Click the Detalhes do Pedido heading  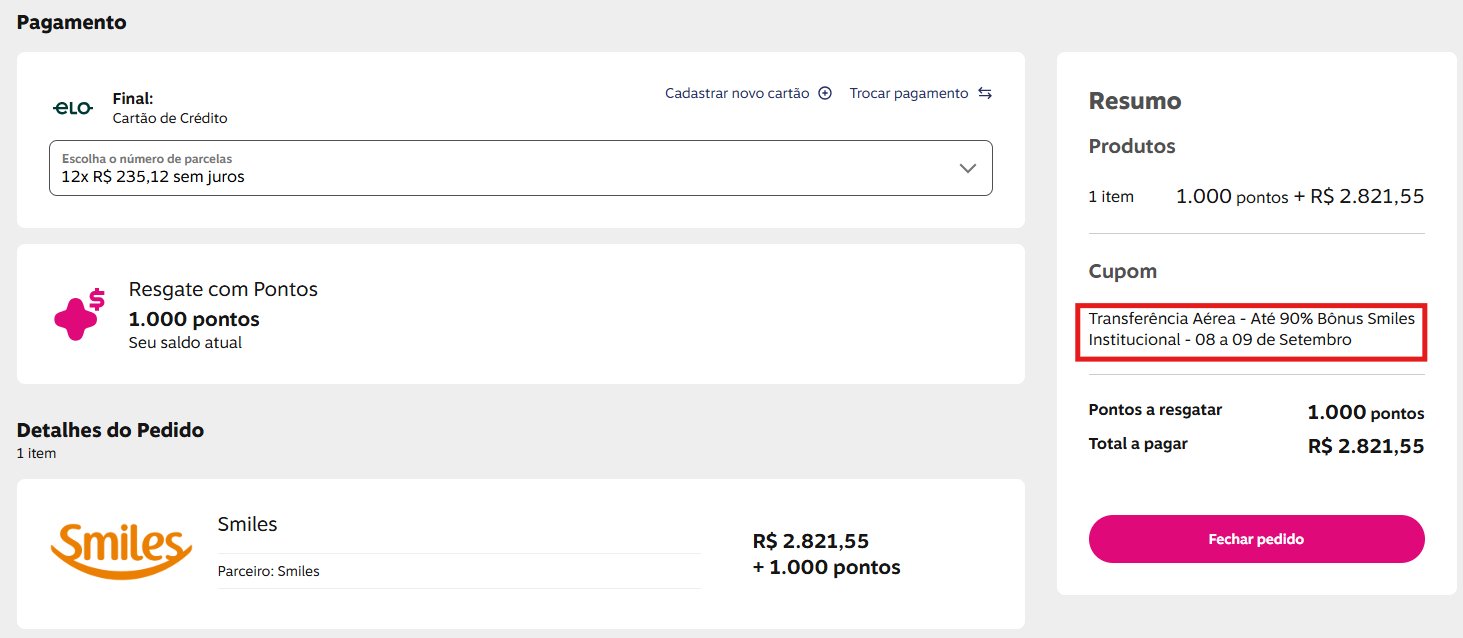click(110, 430)
